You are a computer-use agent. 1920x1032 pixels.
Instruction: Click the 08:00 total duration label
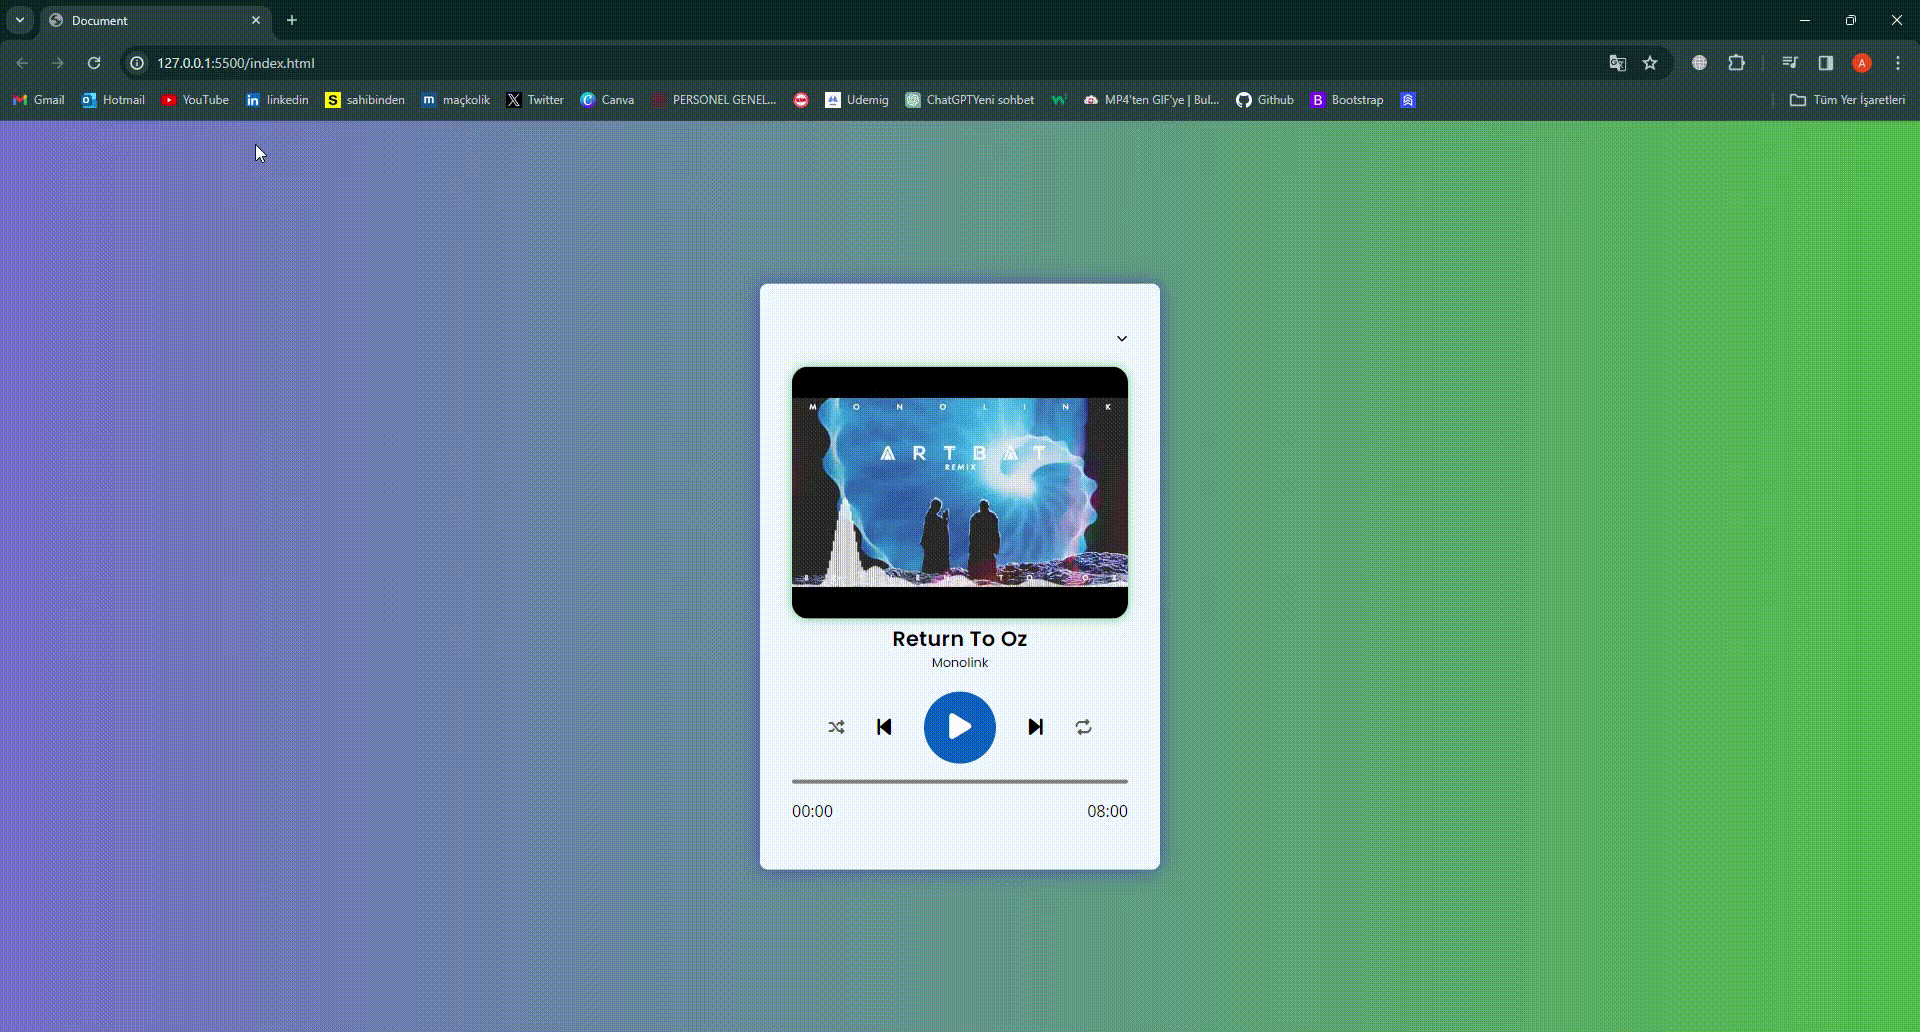(x=1107, y=811)
